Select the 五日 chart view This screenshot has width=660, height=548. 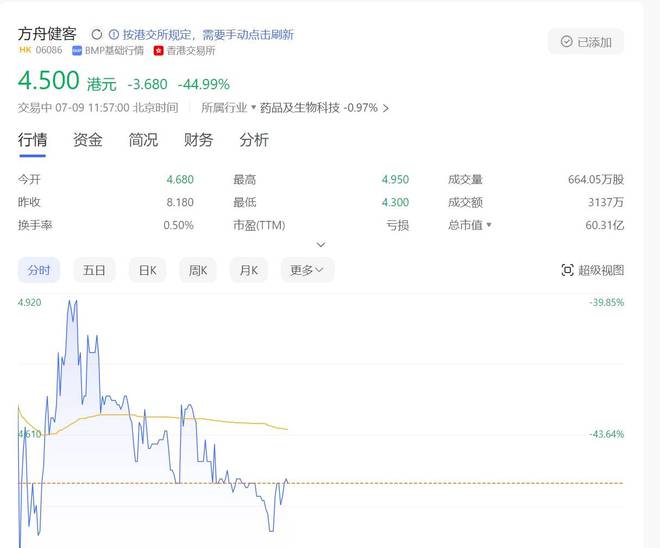pos(94,270)
